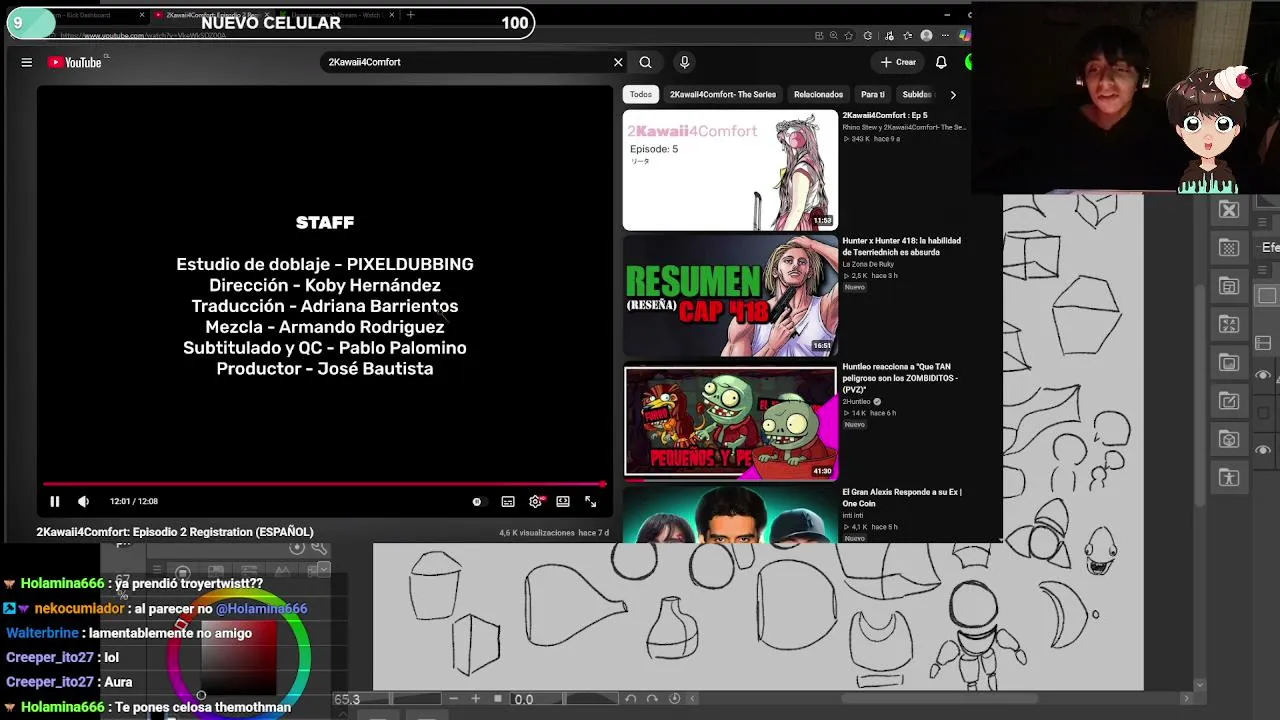Open the zombies PvZ video thumbnail
The image size is (1280, 720).
tap(730, 422)
